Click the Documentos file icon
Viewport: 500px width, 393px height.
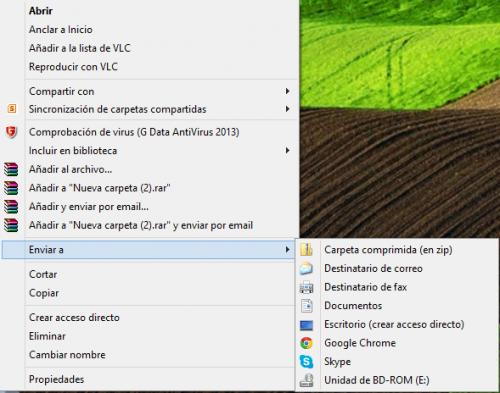[x=307, y=306]
